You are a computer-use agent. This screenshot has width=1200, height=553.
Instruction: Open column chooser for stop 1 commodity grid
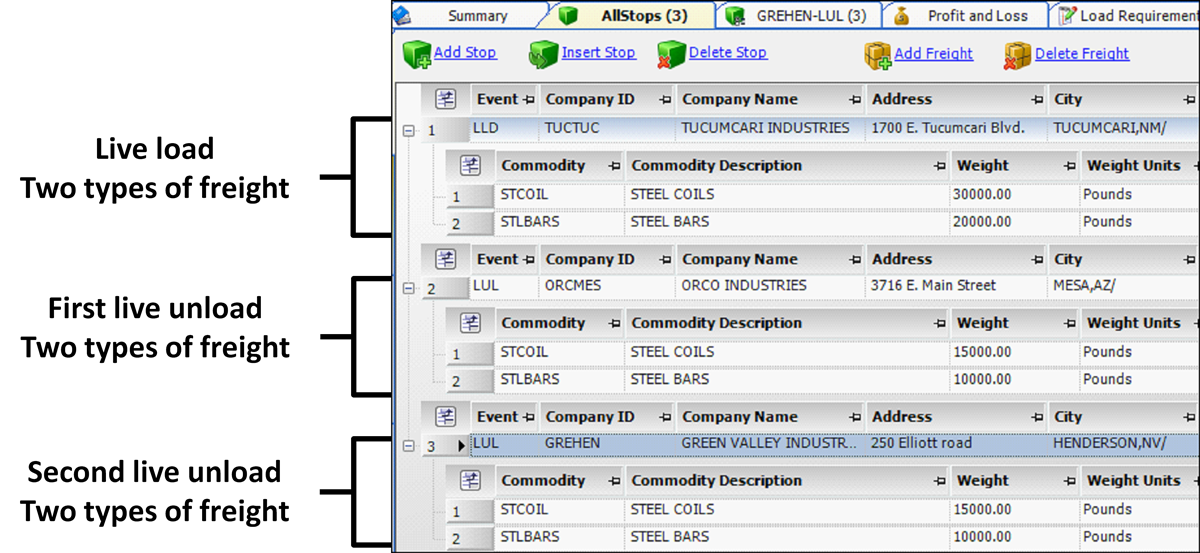pos(472,165)
